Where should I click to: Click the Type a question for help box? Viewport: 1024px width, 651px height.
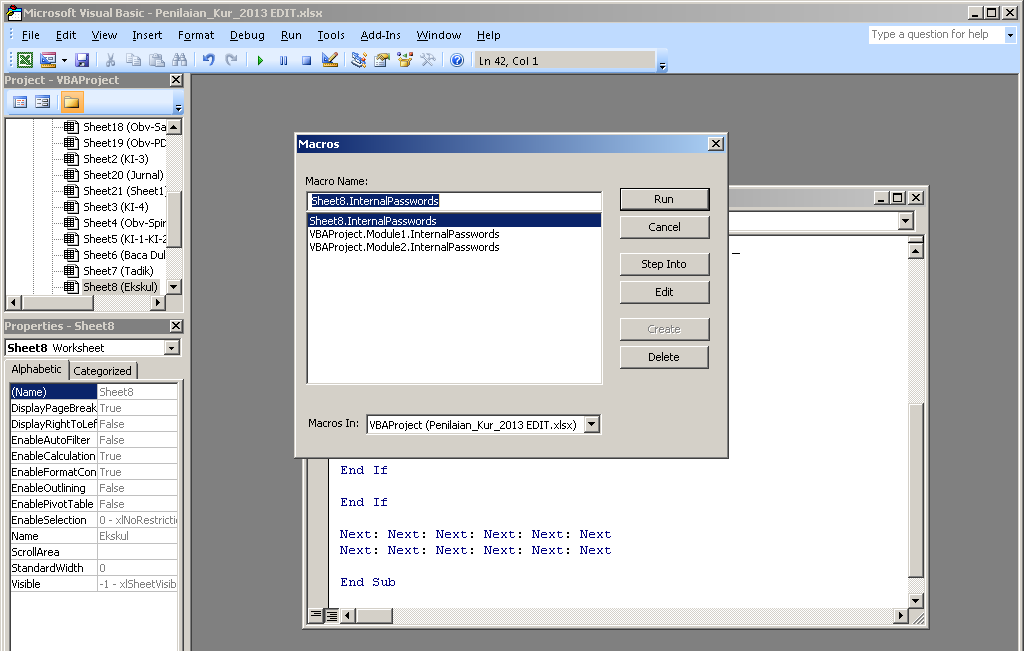[936, 35]
